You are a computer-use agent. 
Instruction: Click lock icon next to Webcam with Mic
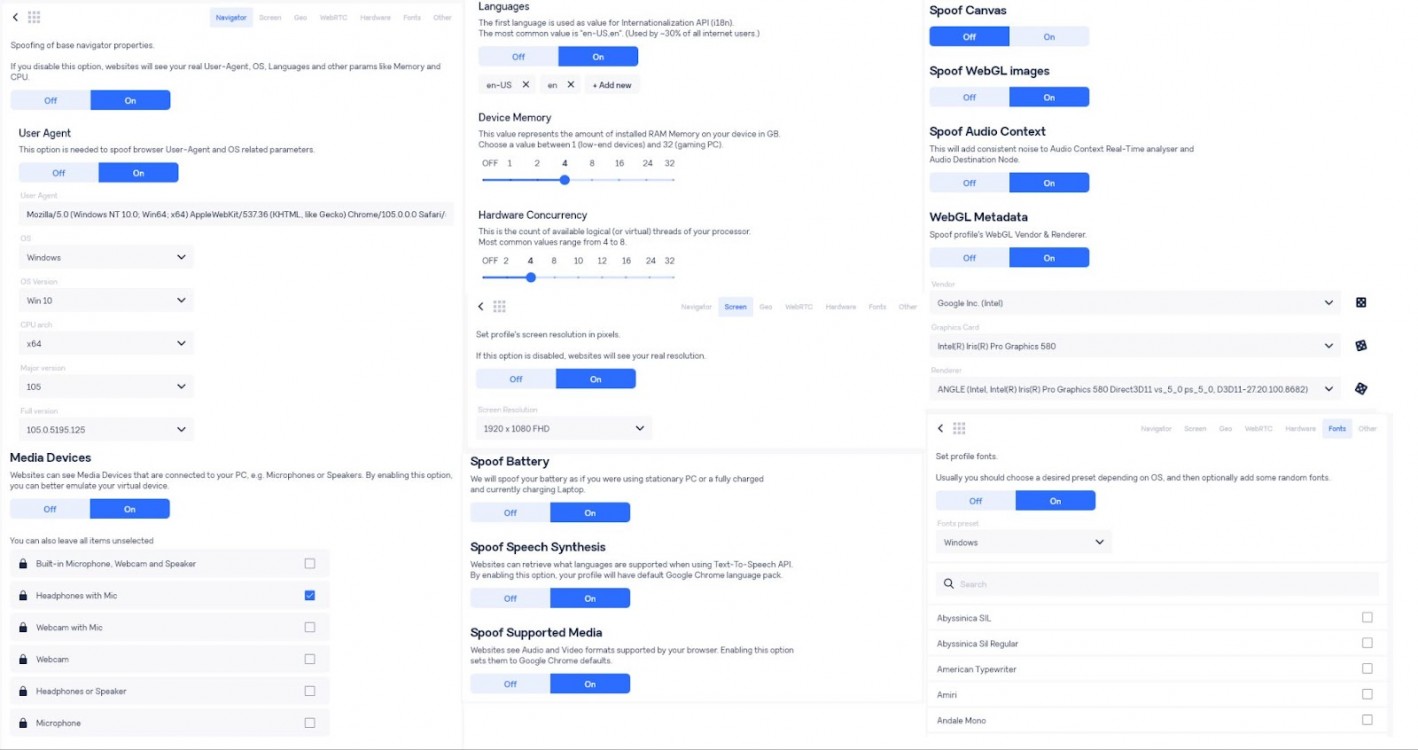23,628
